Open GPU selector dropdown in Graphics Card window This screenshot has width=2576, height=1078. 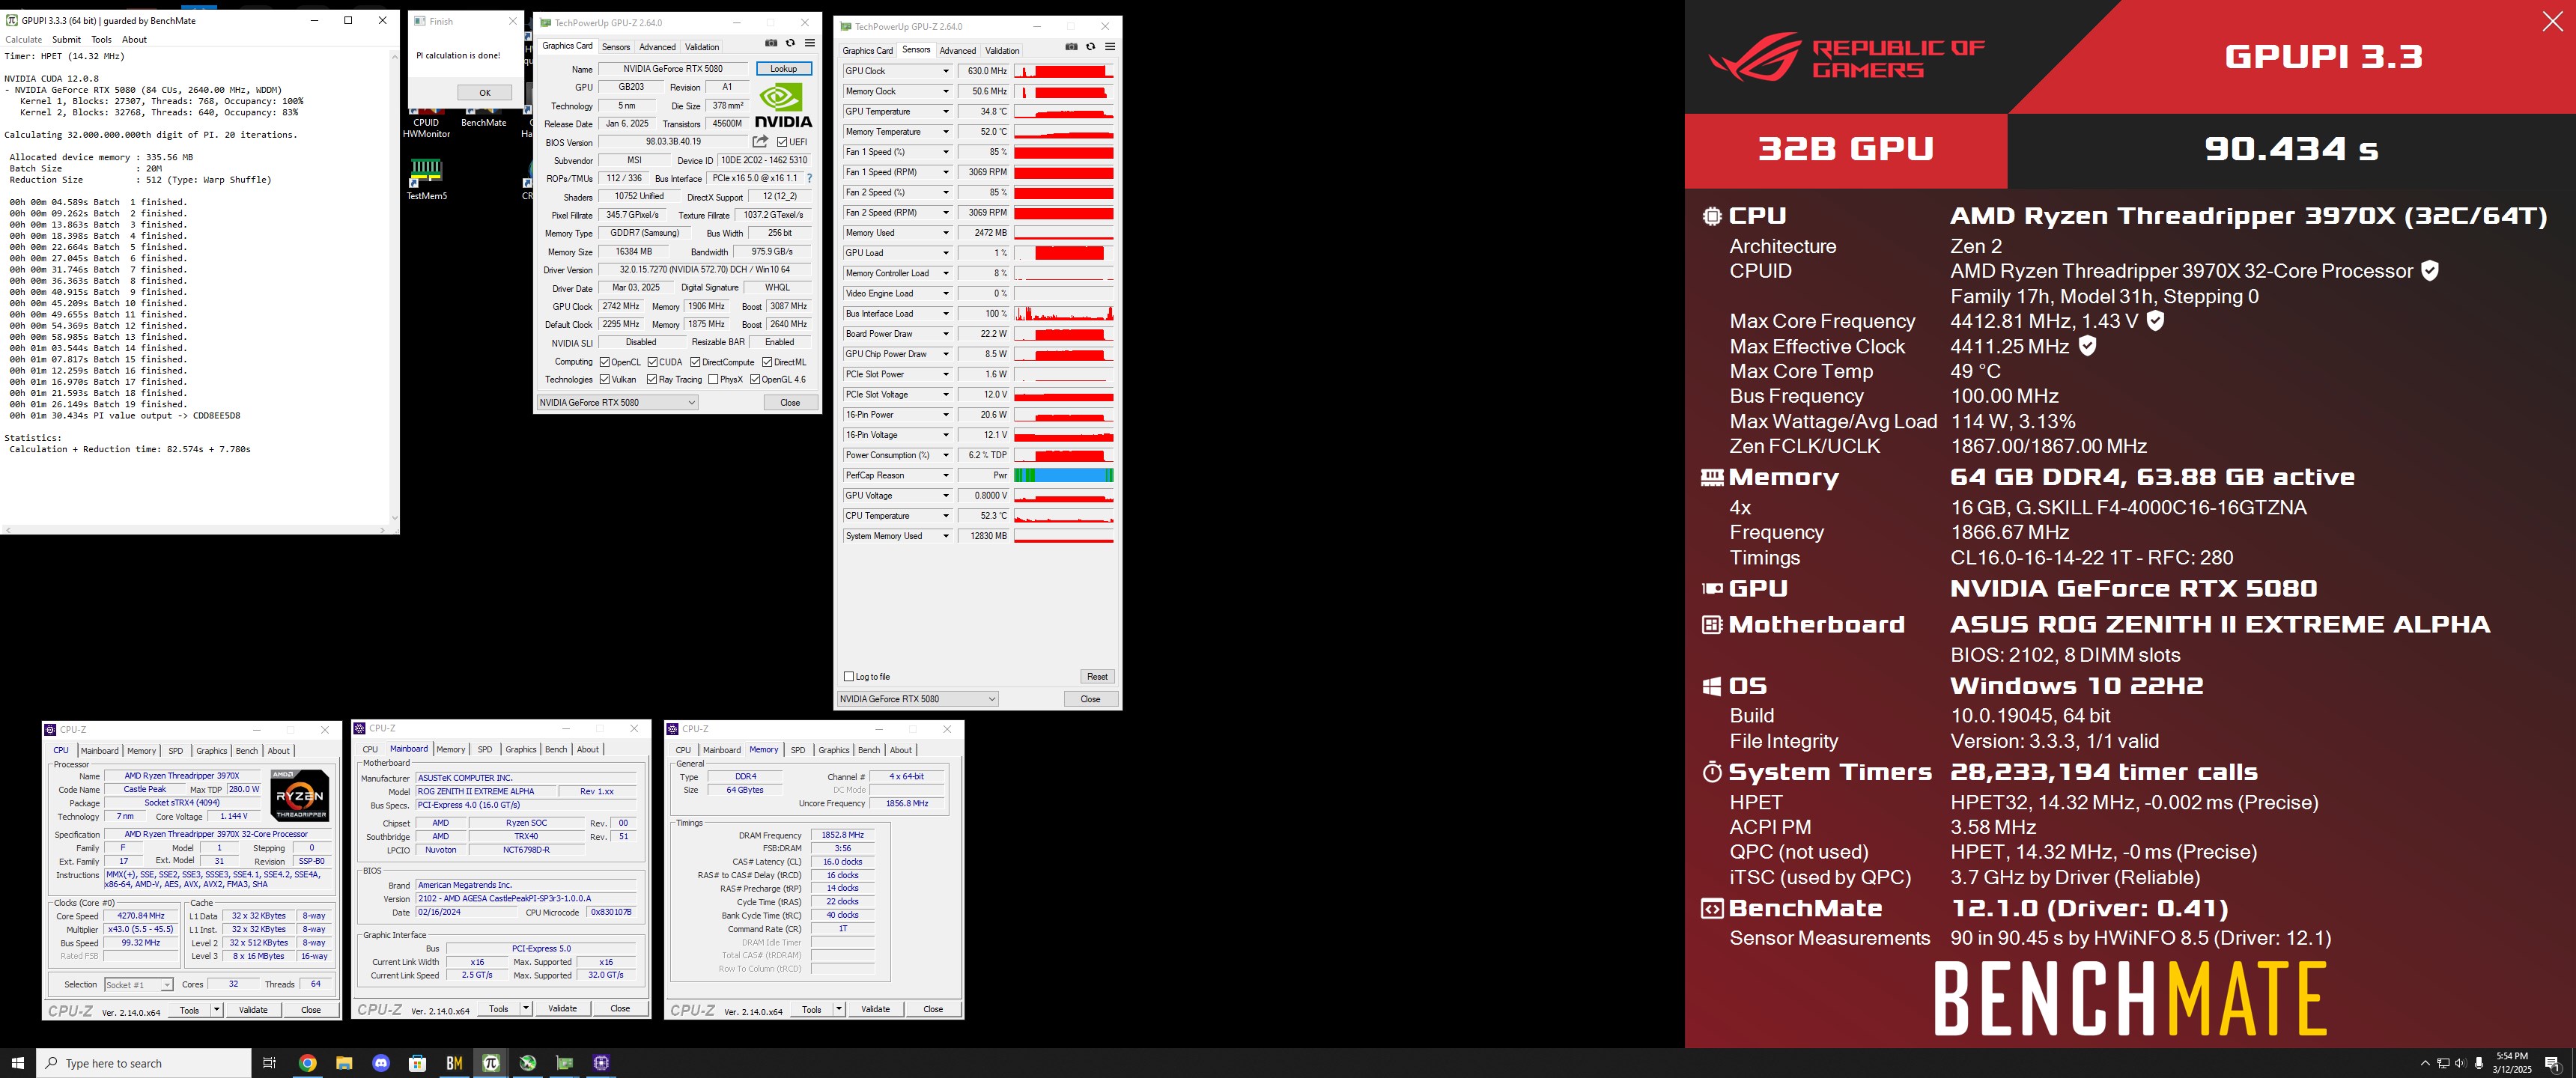[617, 403]
